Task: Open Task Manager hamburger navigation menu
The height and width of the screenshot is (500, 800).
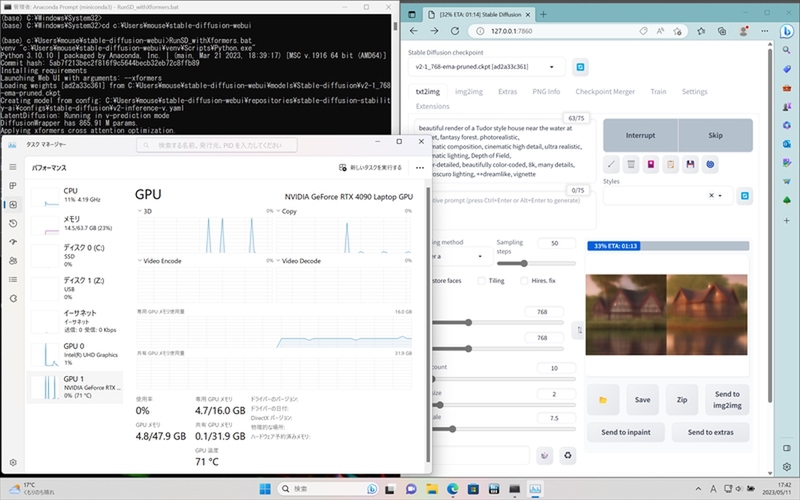Action: (13, 167)
